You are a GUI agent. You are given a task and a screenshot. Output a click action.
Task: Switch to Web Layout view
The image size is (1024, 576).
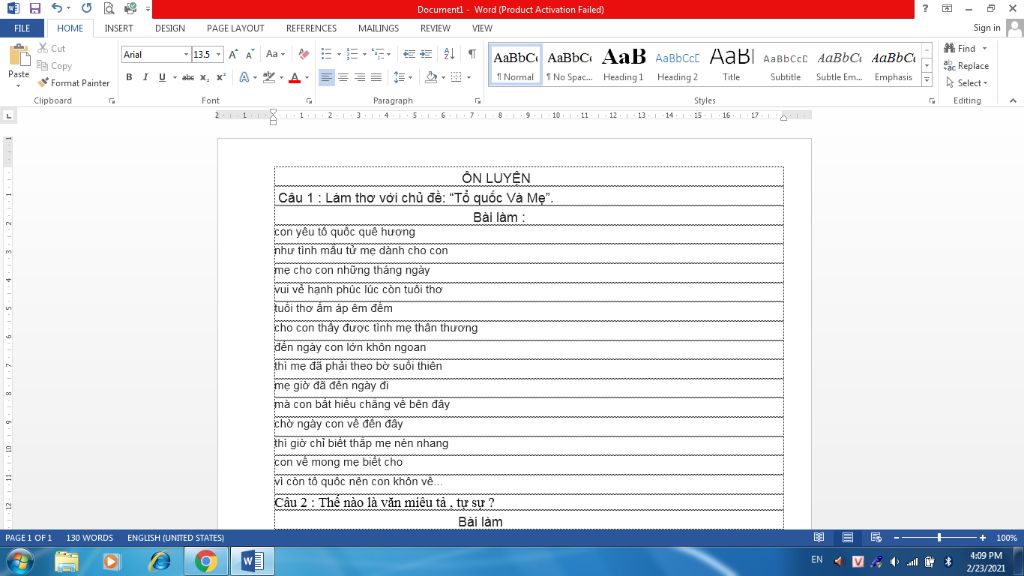click(876, 537)
